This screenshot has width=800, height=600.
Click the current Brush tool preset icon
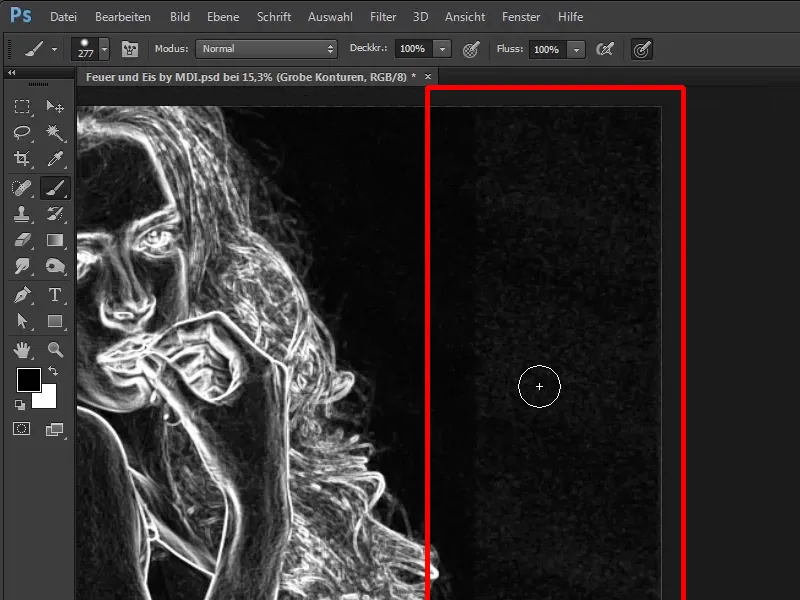(34, 49)
